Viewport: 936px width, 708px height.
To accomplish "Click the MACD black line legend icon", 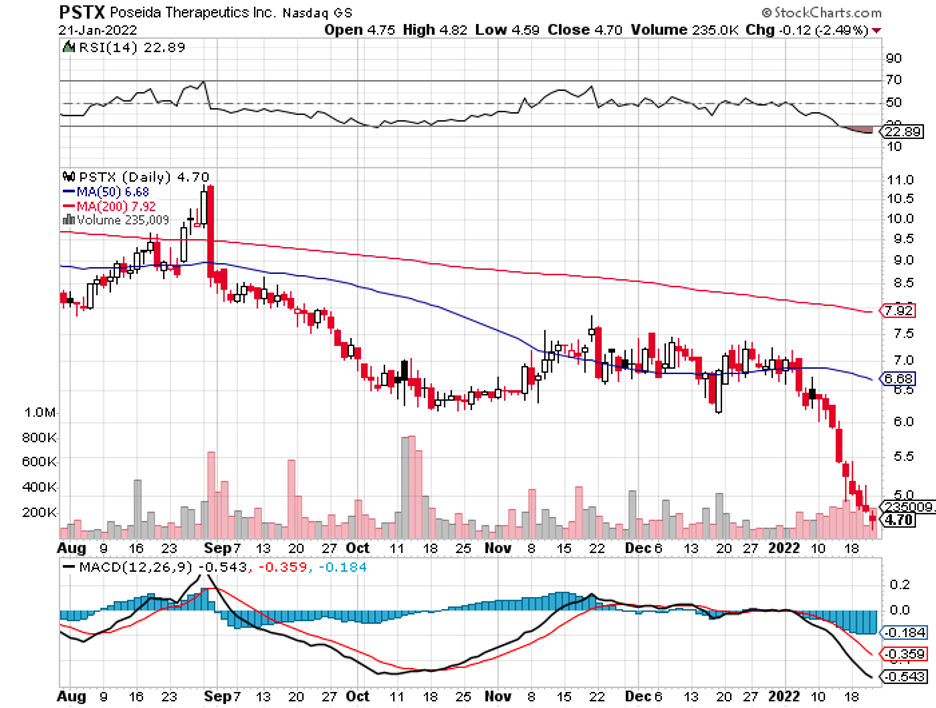I will point(68,567).
